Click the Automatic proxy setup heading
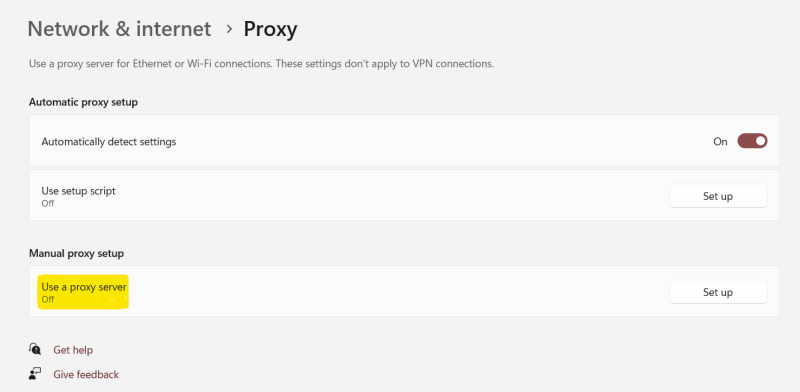Image resolution: width=800 pixels, height=392 pixels. [83, 103]
